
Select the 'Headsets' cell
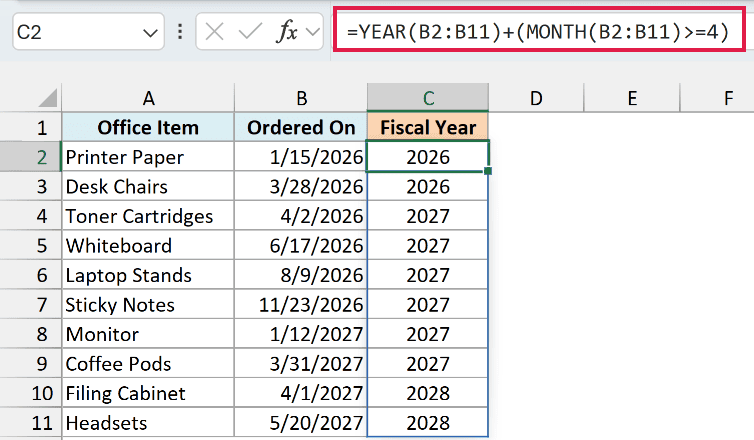(x=148, y=423)
